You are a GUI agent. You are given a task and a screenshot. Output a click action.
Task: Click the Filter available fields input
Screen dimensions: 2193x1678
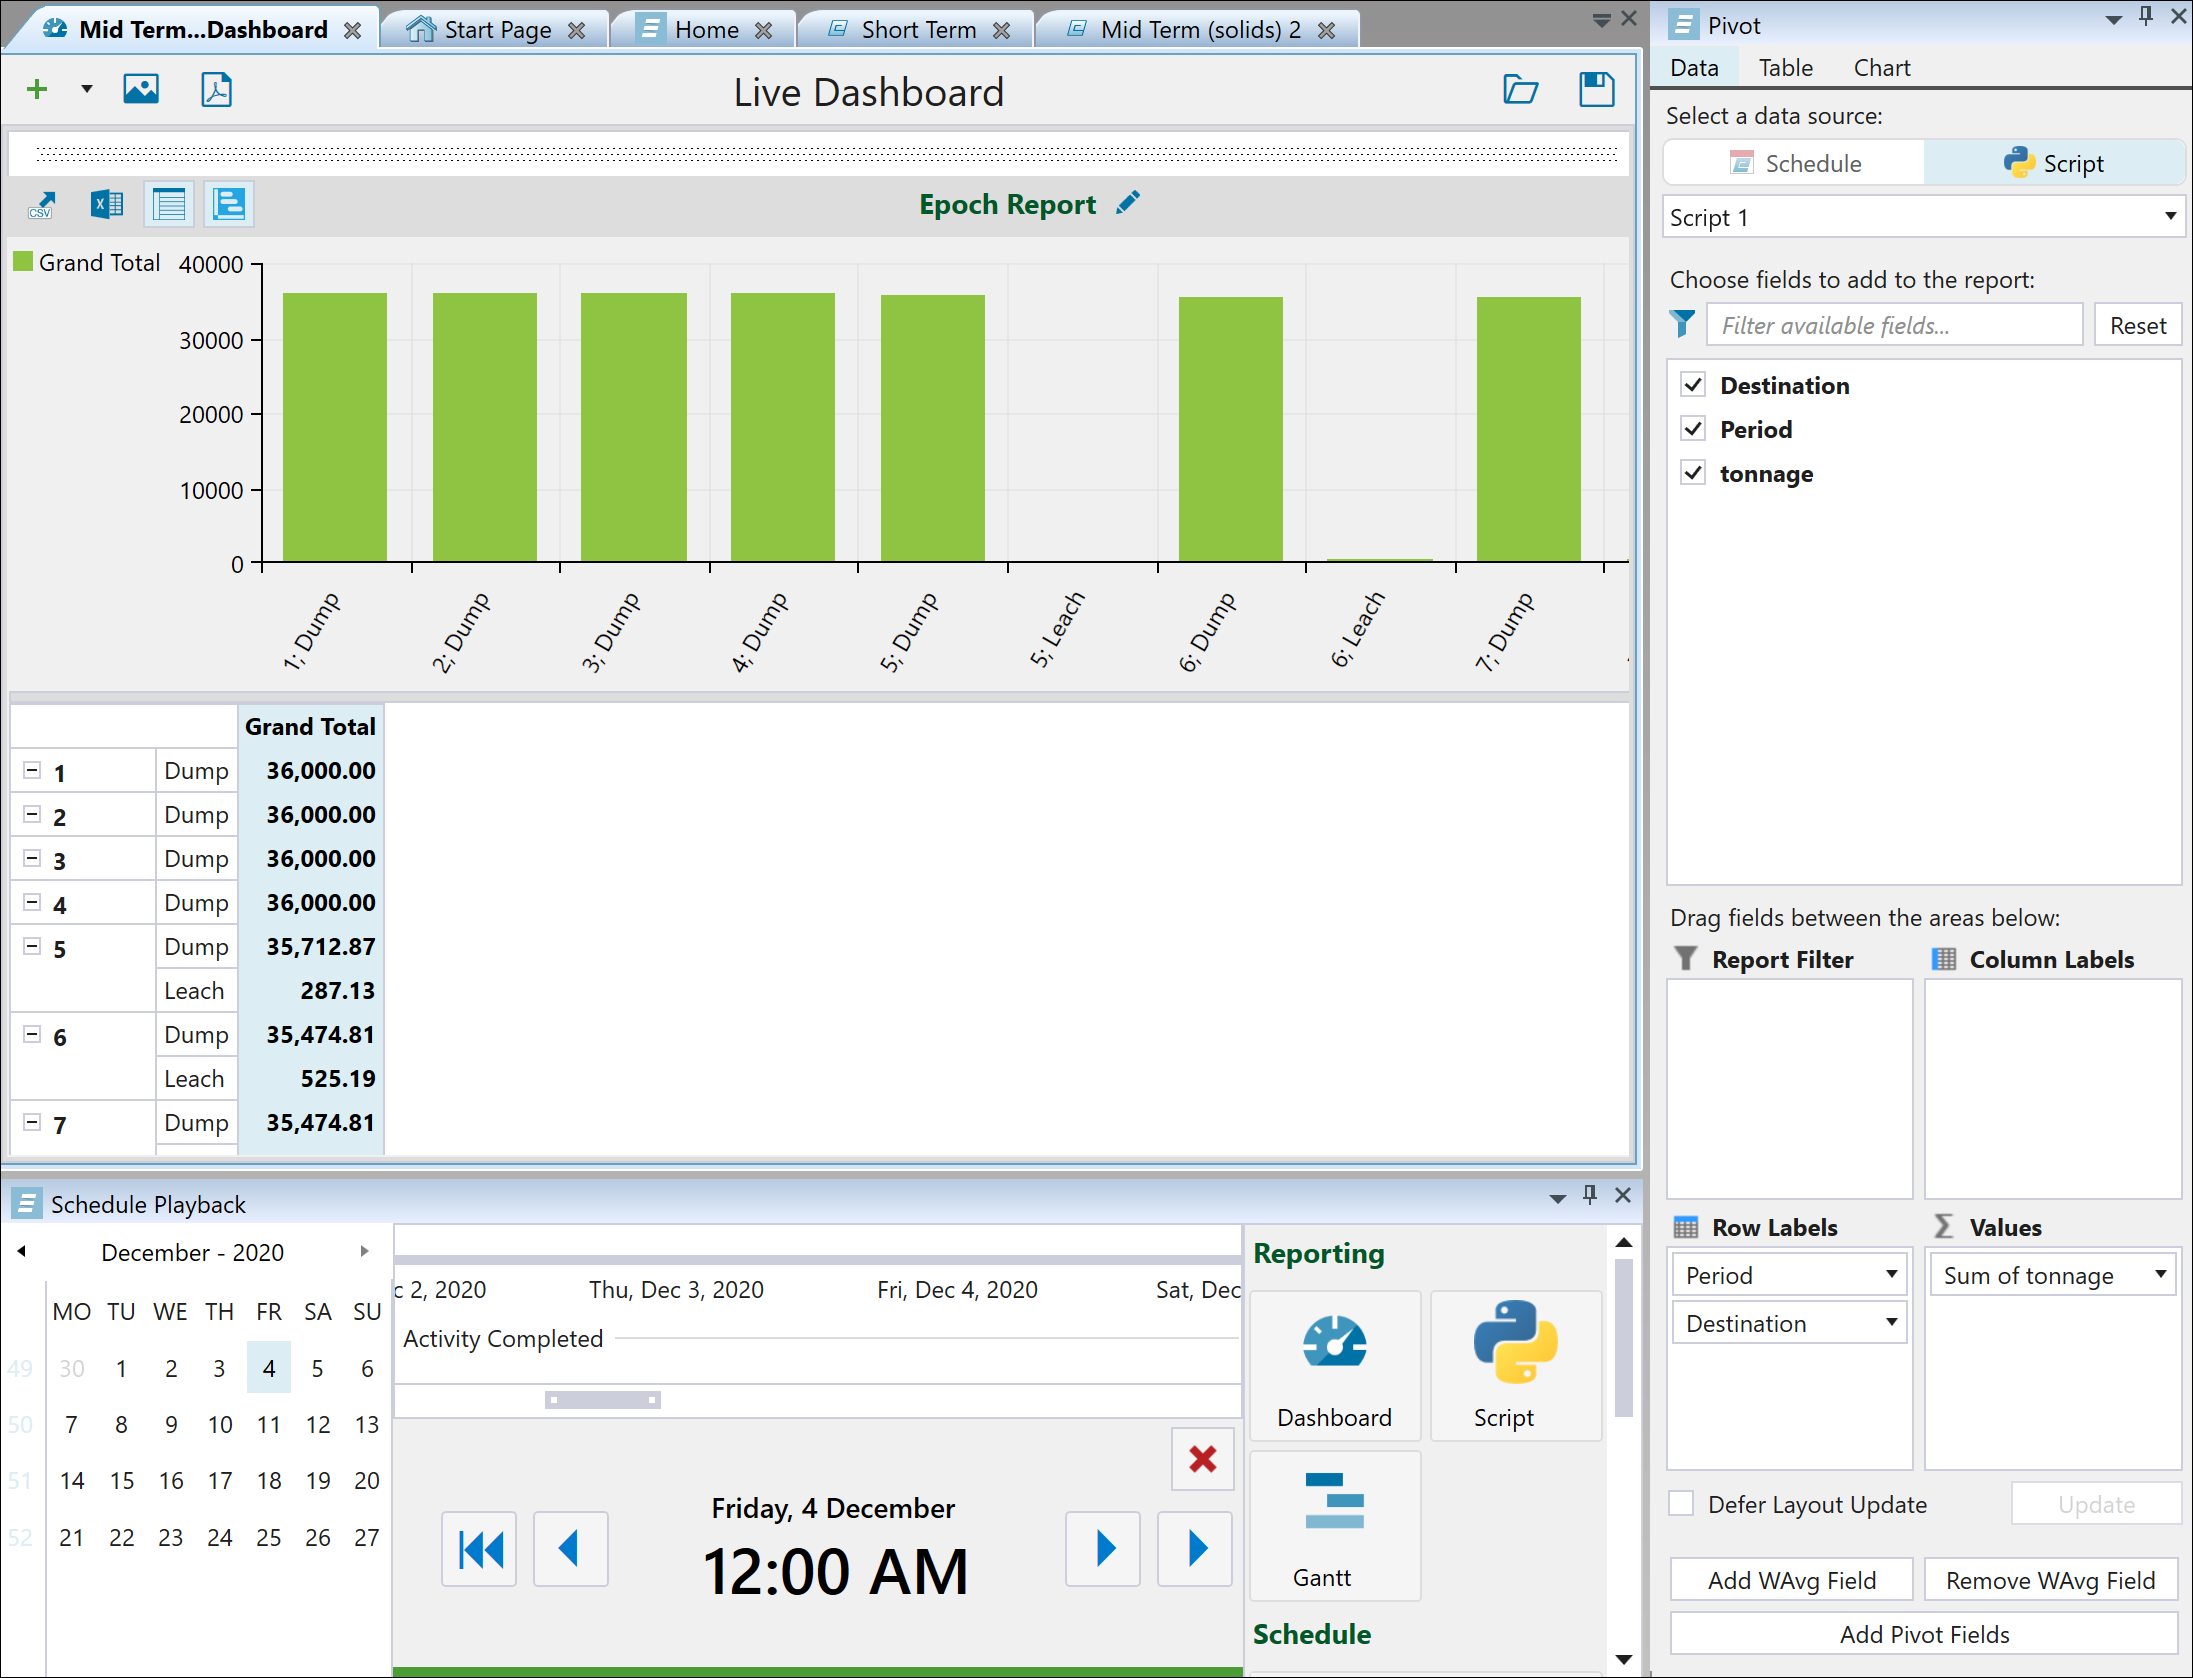(x=1893, y=325)
